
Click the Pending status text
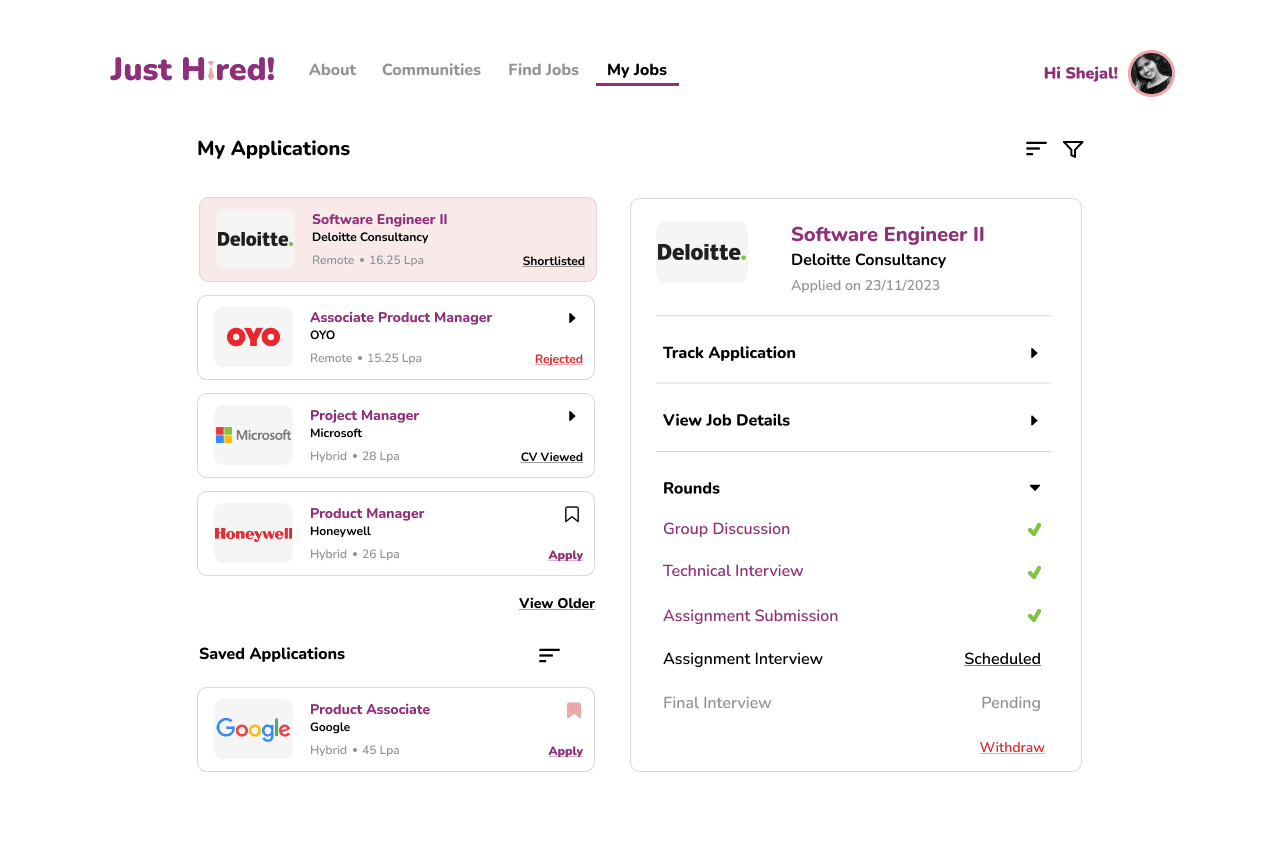pos(1011,703)
